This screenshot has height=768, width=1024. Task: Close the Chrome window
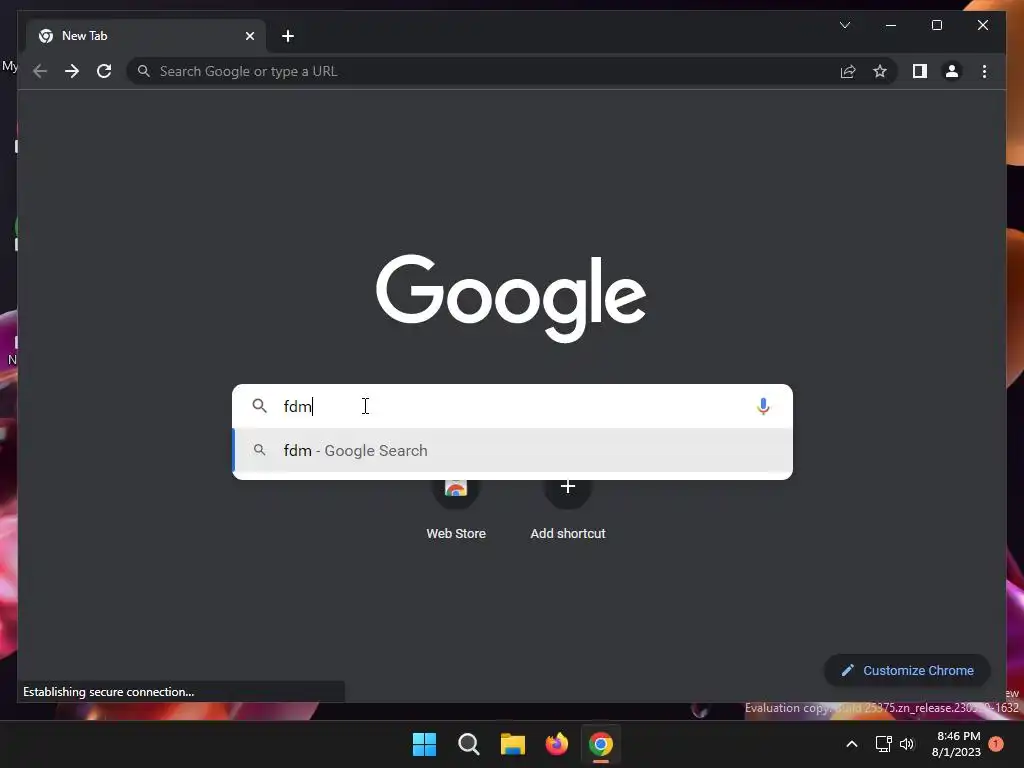pyautogui.click(x=983, y=25)
